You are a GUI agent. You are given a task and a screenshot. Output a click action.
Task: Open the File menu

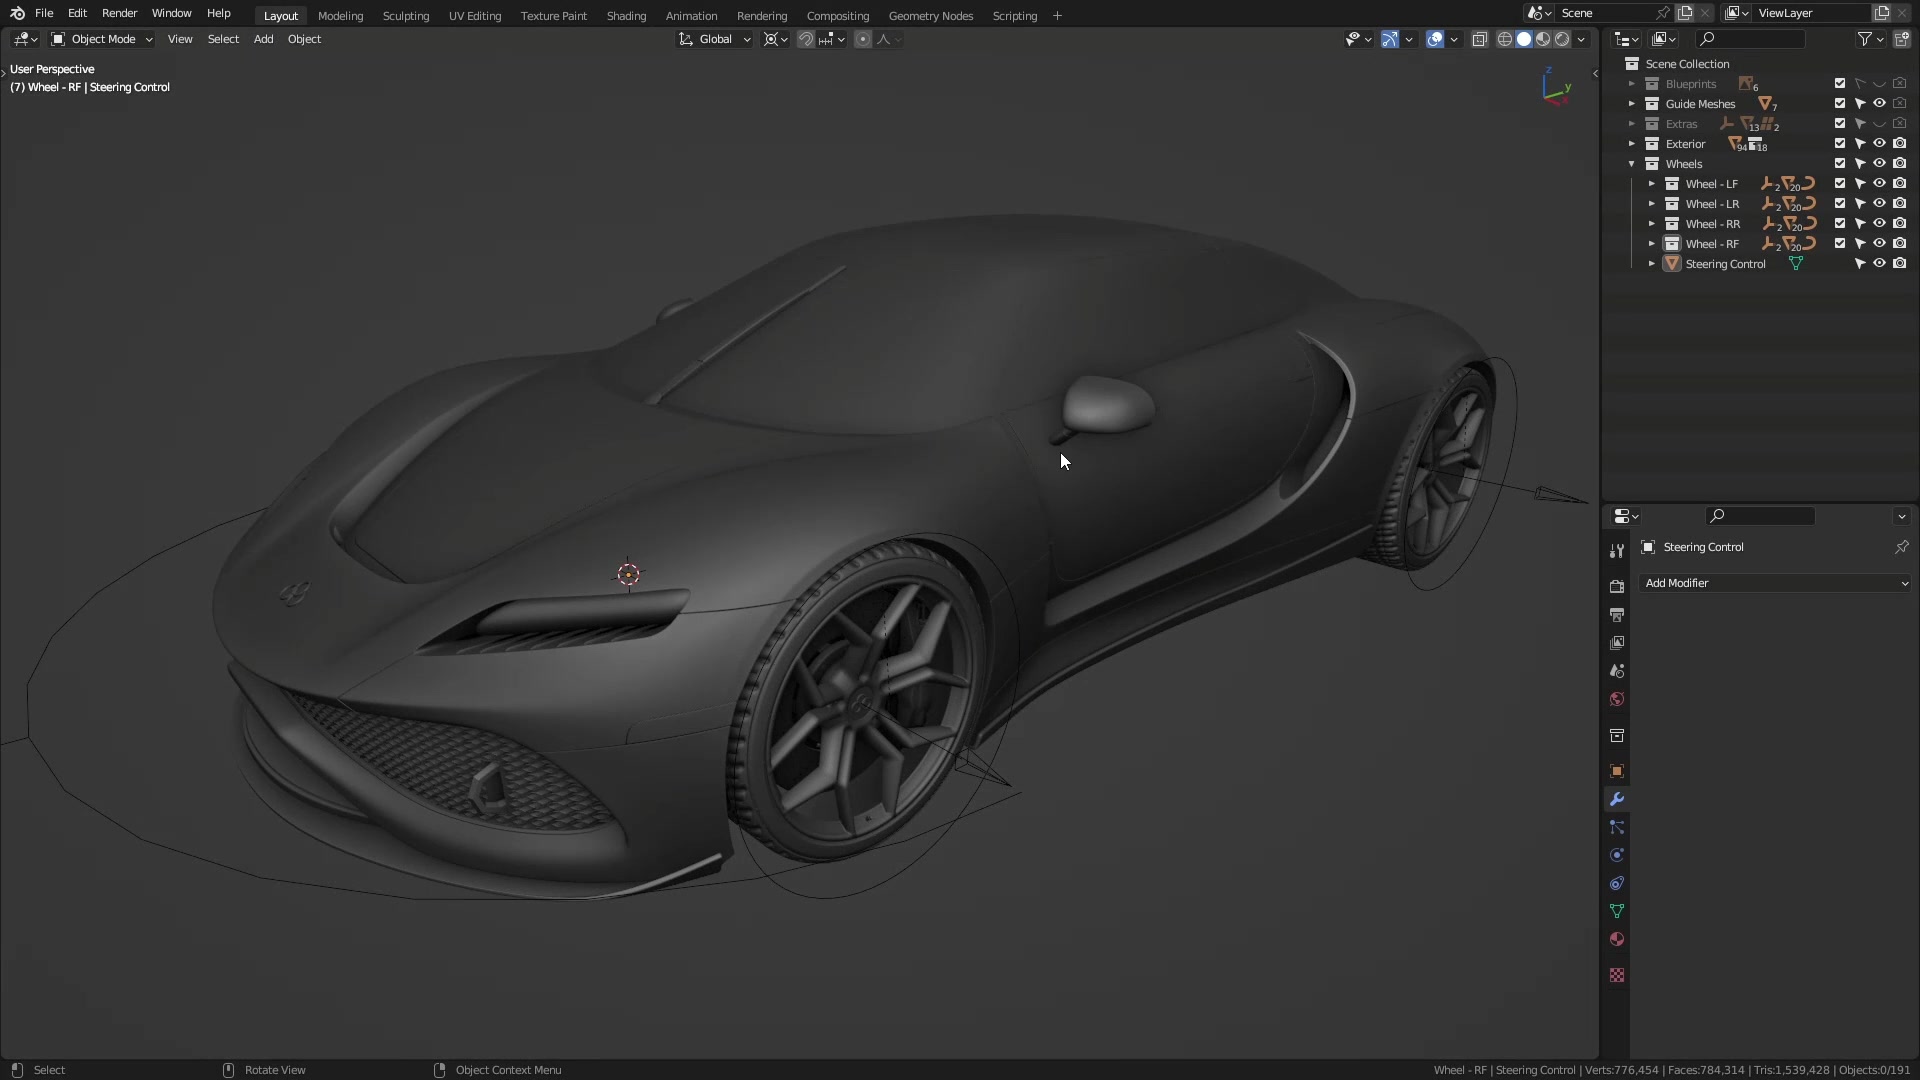point(44,13)
